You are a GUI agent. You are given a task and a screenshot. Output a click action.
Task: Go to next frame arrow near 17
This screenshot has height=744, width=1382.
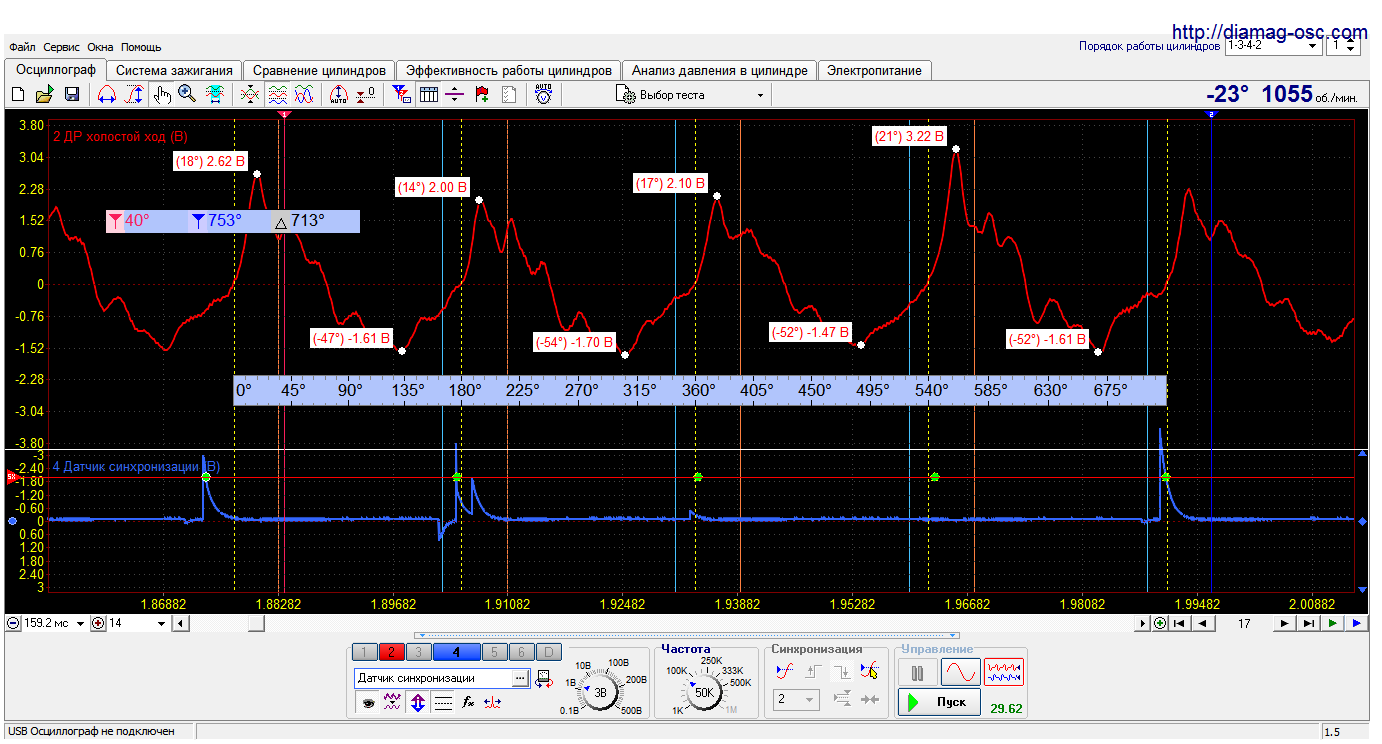pyautogui.click(x=1284, y=623)
